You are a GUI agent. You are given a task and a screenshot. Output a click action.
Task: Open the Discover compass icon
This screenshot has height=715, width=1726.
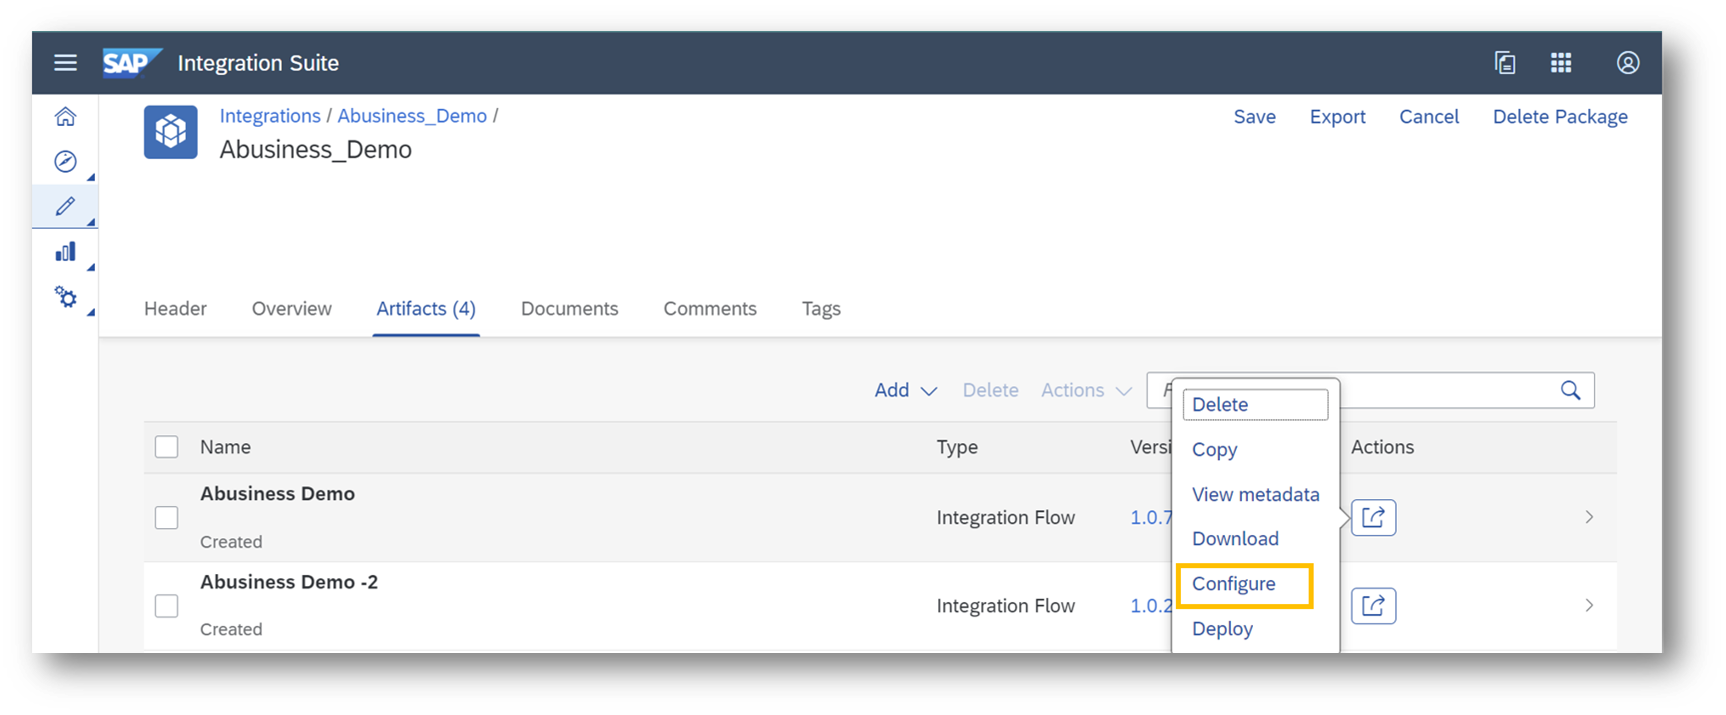click(65, 161)
